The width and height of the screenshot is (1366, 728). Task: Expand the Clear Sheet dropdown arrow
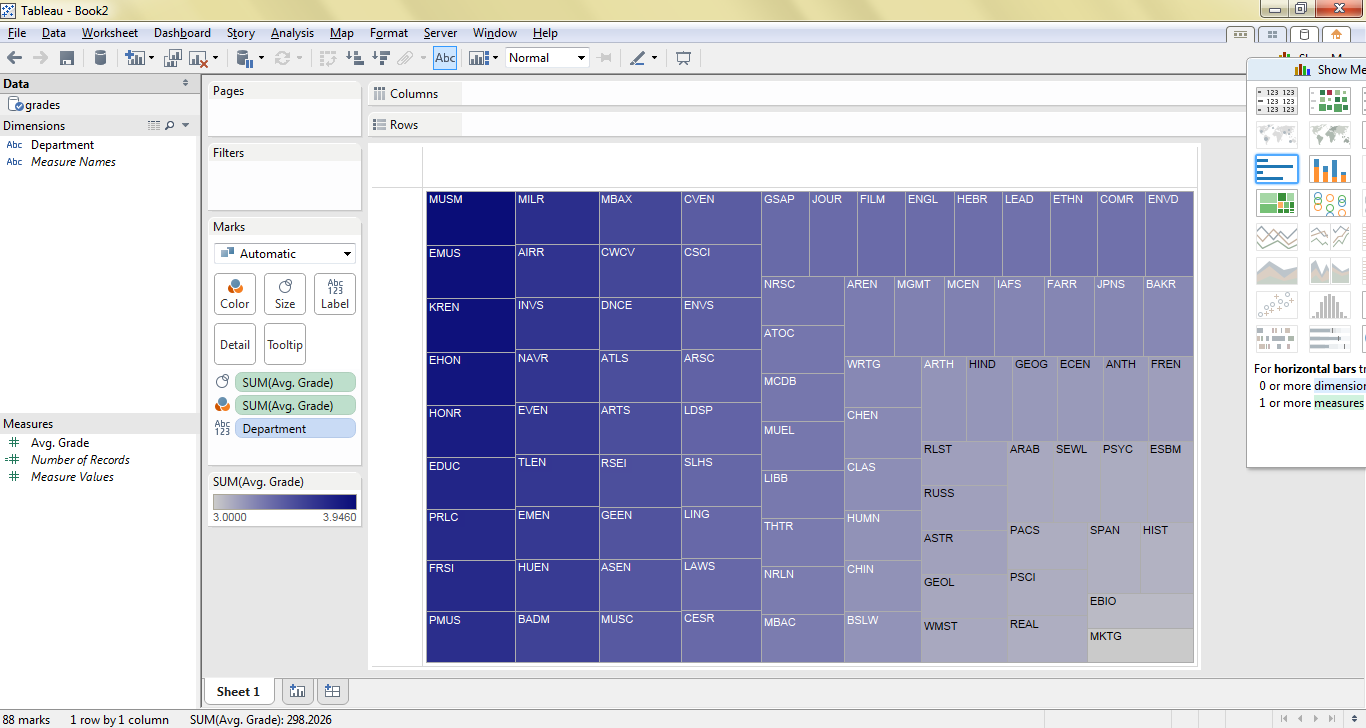214,58
